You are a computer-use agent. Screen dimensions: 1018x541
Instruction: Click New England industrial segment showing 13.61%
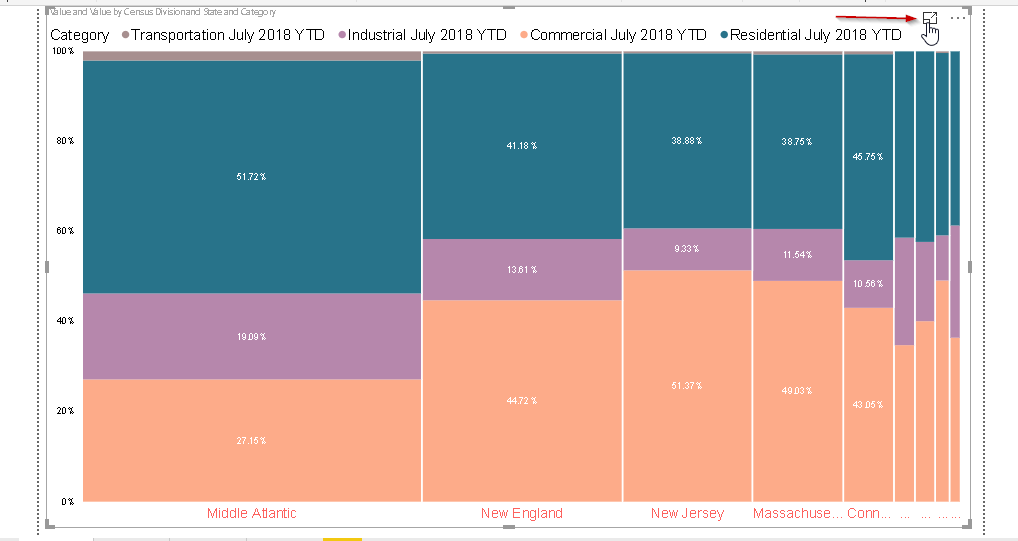[x=521, y=270]
